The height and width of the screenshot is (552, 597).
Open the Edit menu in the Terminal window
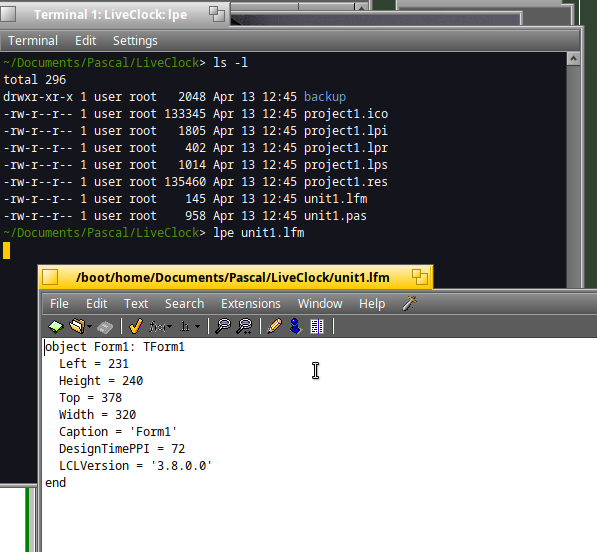[86, 41]
